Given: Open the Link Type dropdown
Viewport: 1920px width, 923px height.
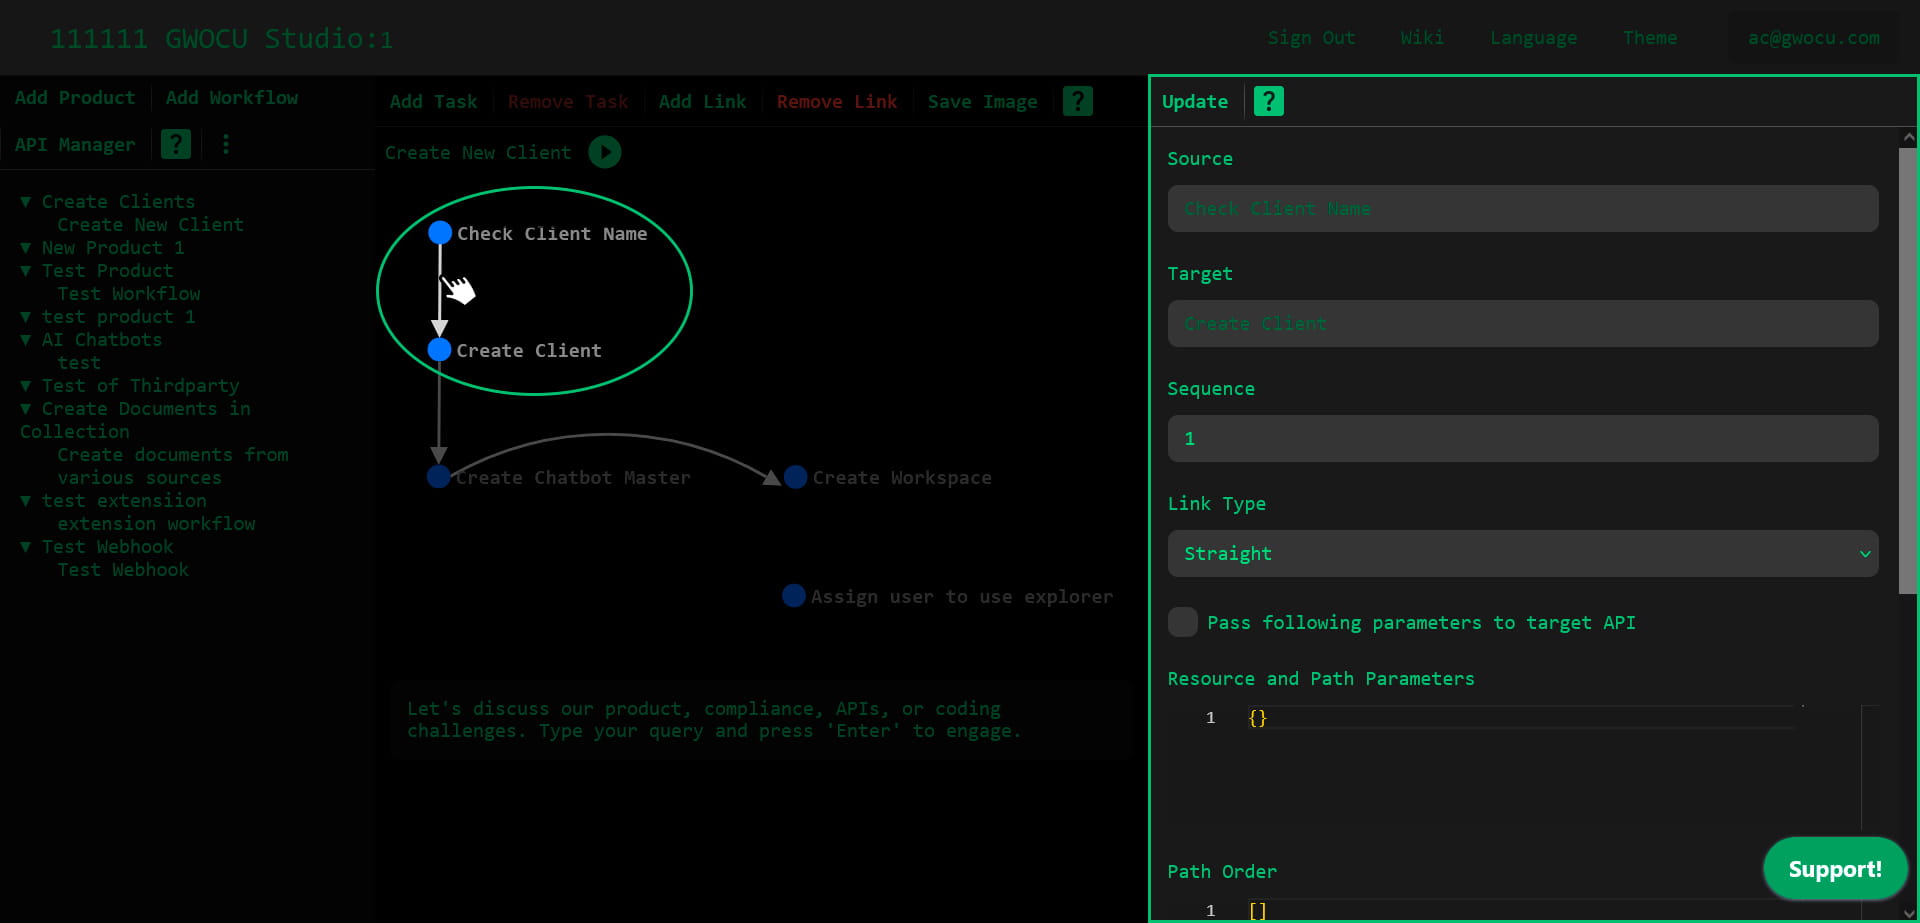Looking at the screenshot, I should click(1522, 553).
